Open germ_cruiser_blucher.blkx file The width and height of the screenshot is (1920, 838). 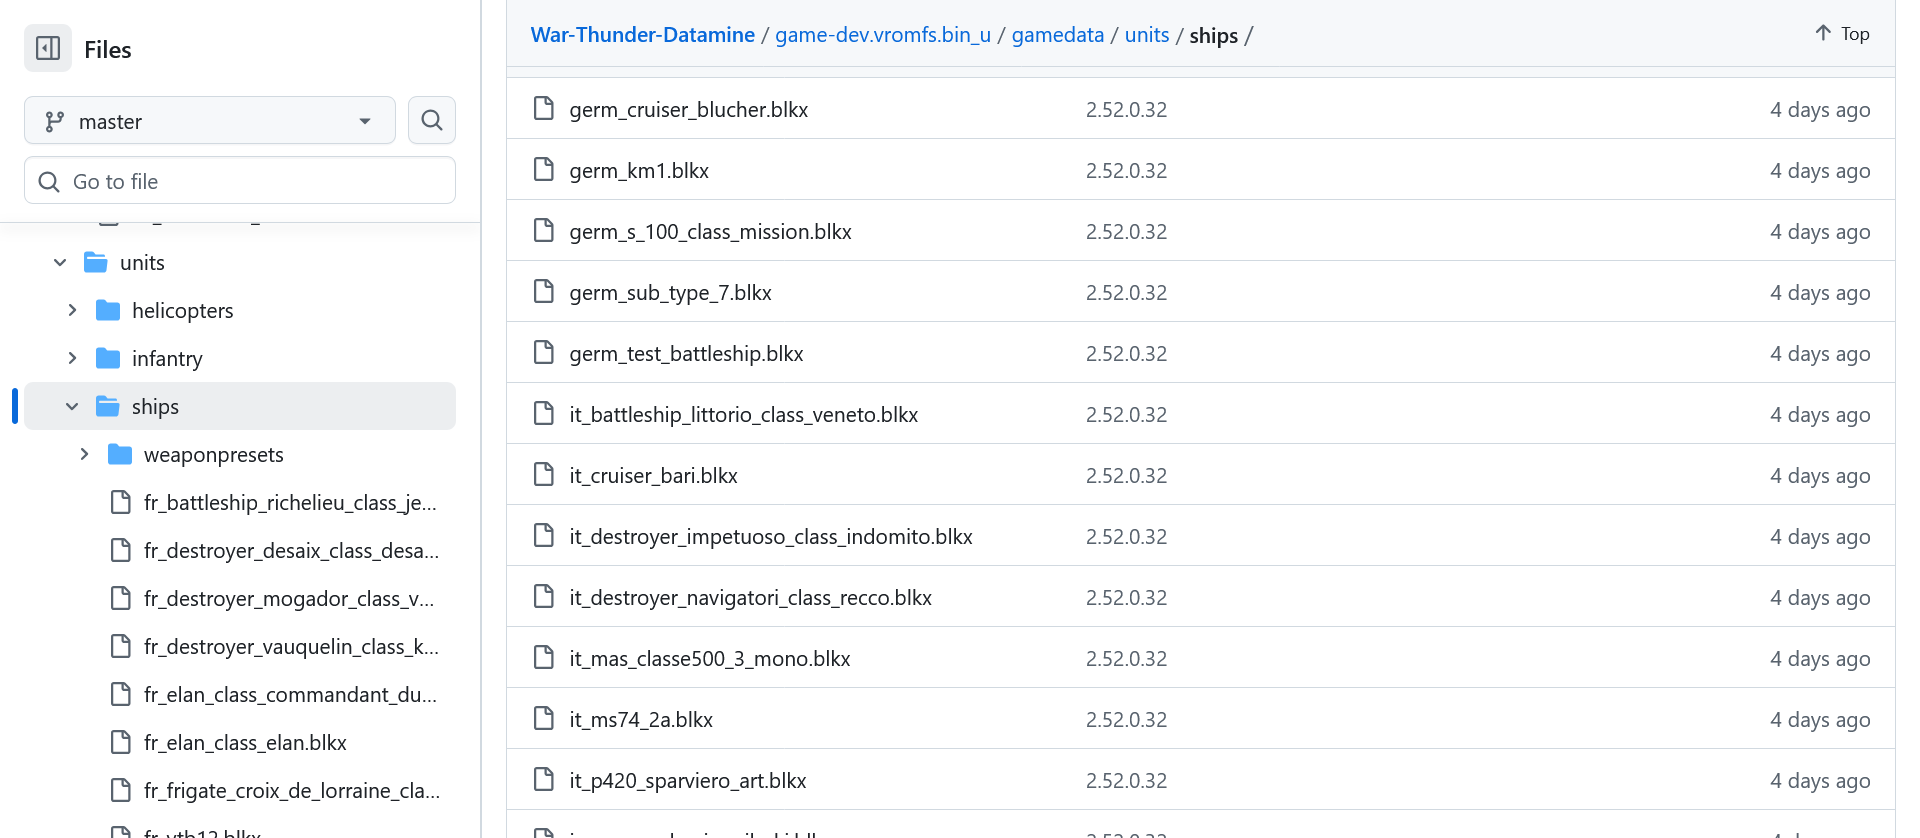click(x=688, y=110)
